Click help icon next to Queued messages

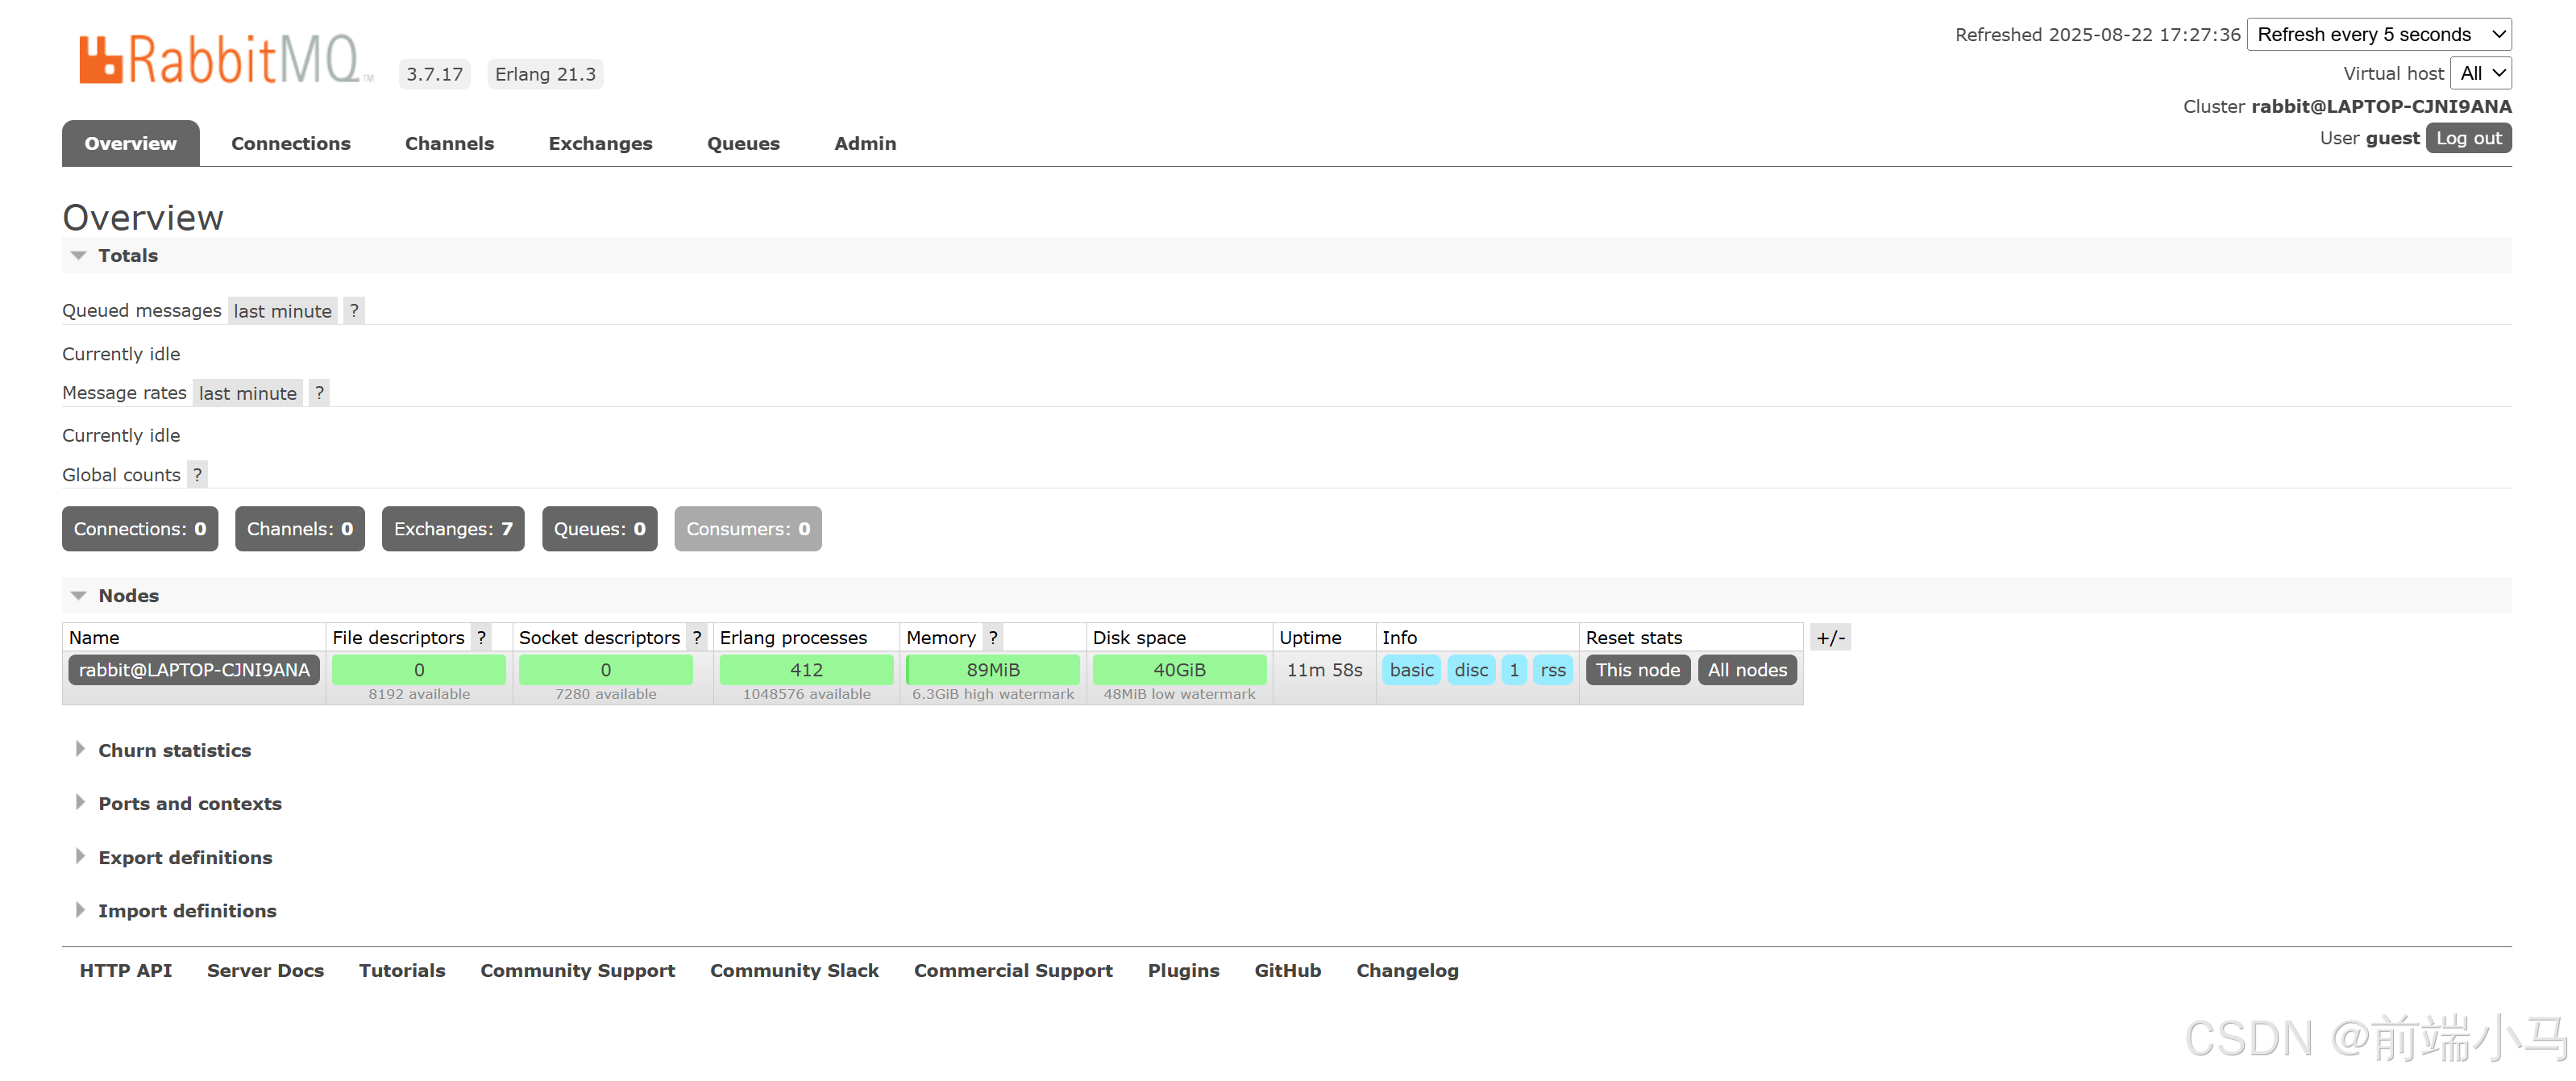(x=354, y=311)
